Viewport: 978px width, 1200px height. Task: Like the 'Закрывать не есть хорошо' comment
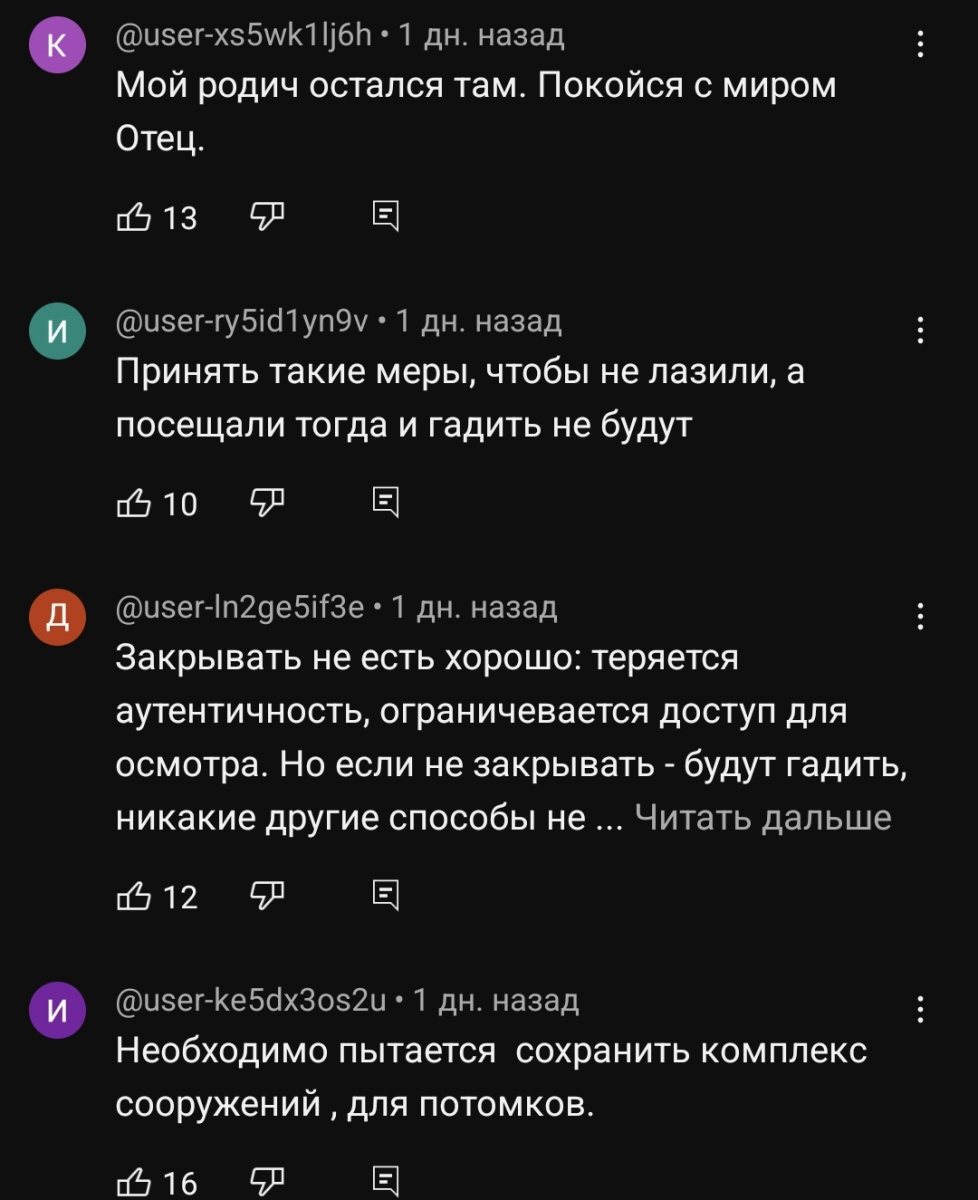point(132,896)
